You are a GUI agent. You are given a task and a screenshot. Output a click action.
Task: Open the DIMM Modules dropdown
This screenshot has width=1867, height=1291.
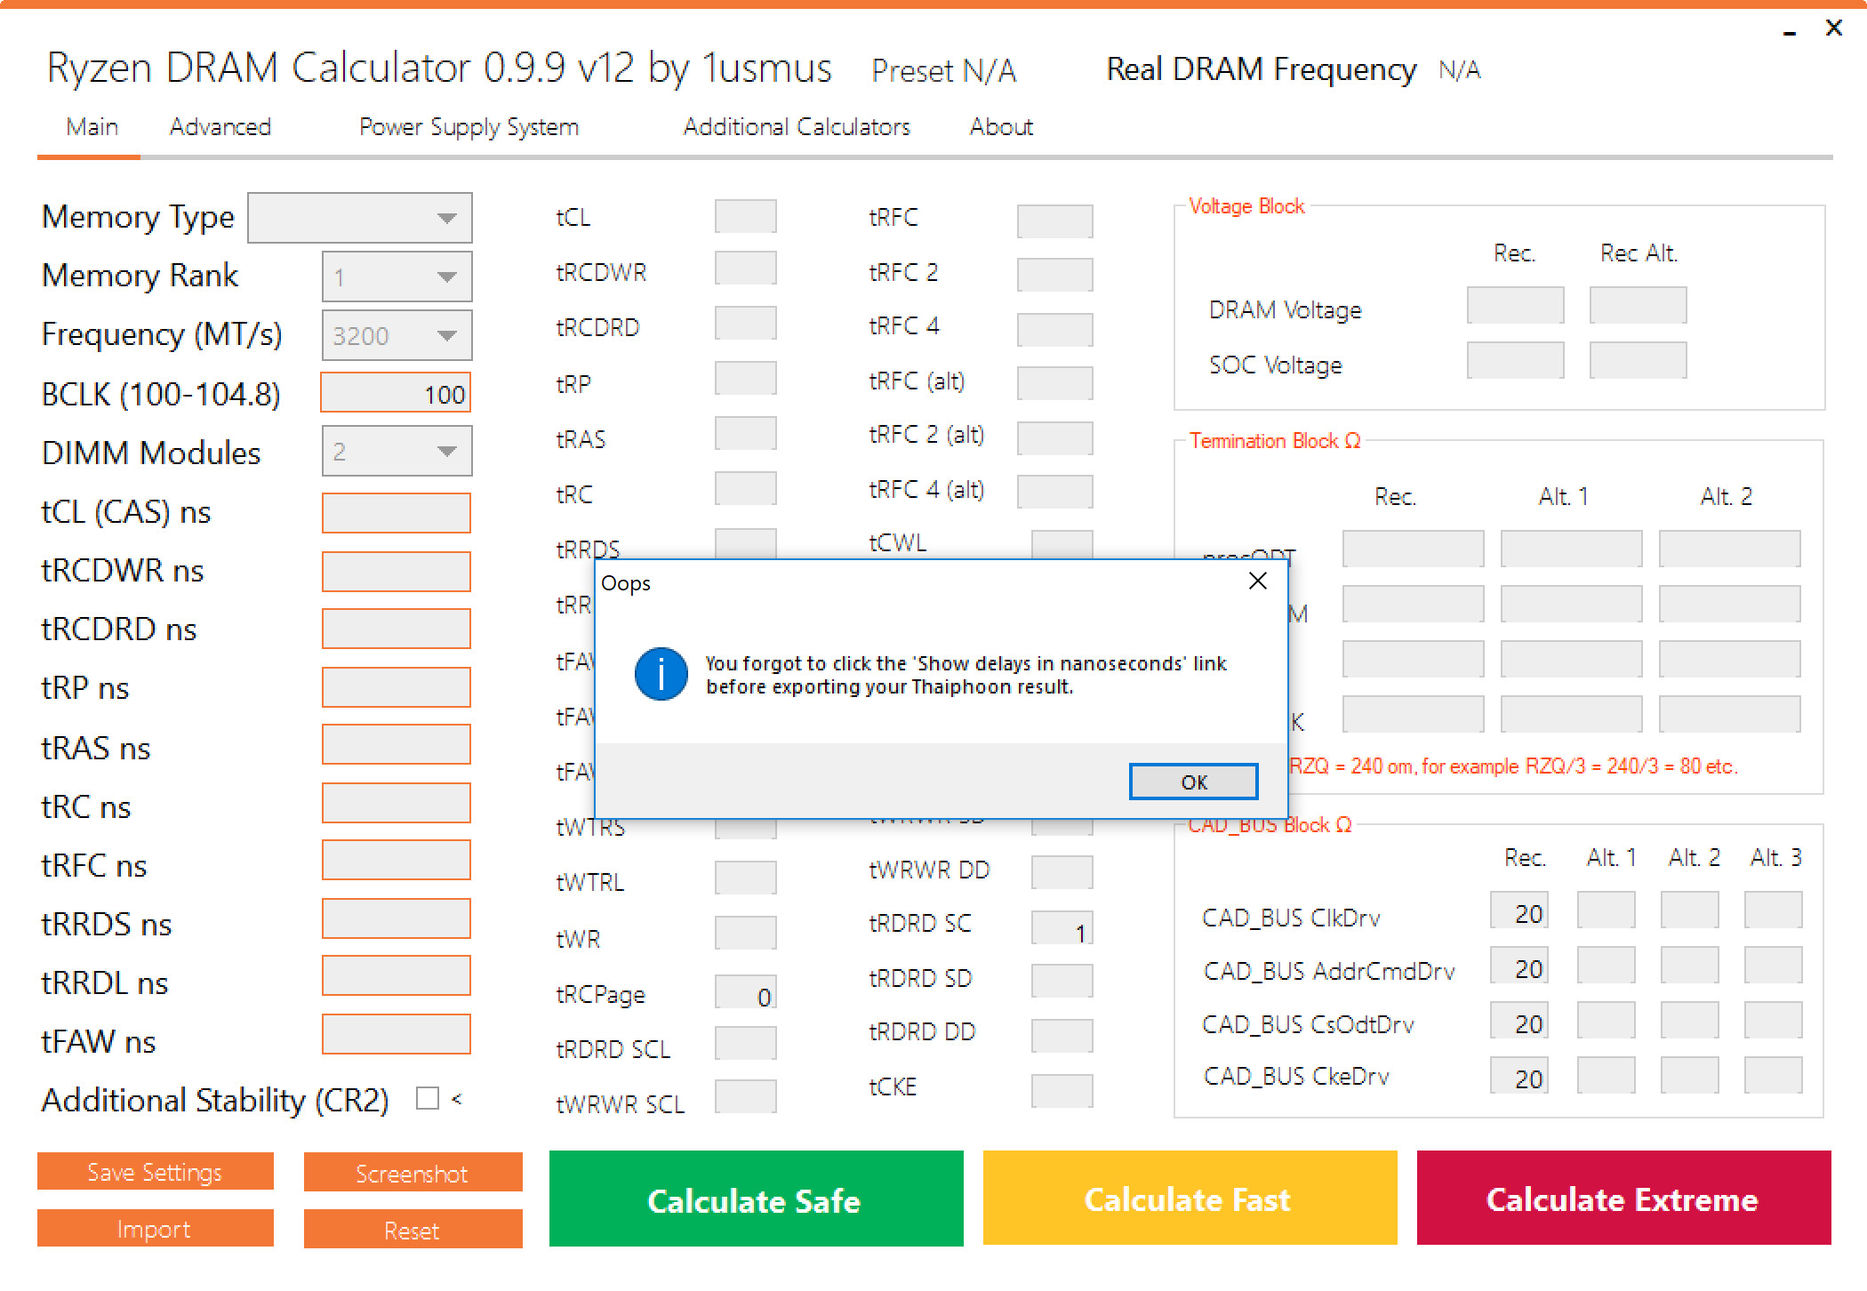click(x=397, y=451)
